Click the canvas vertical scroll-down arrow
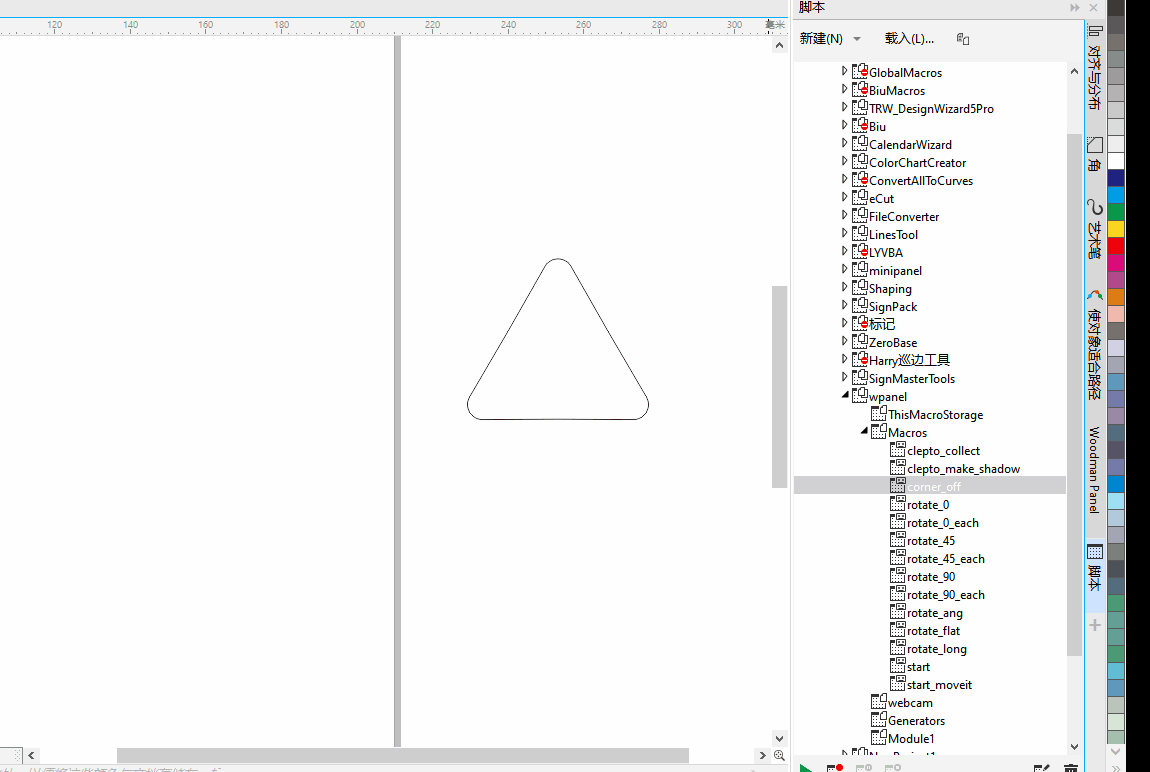 click(x=779, y=738)
